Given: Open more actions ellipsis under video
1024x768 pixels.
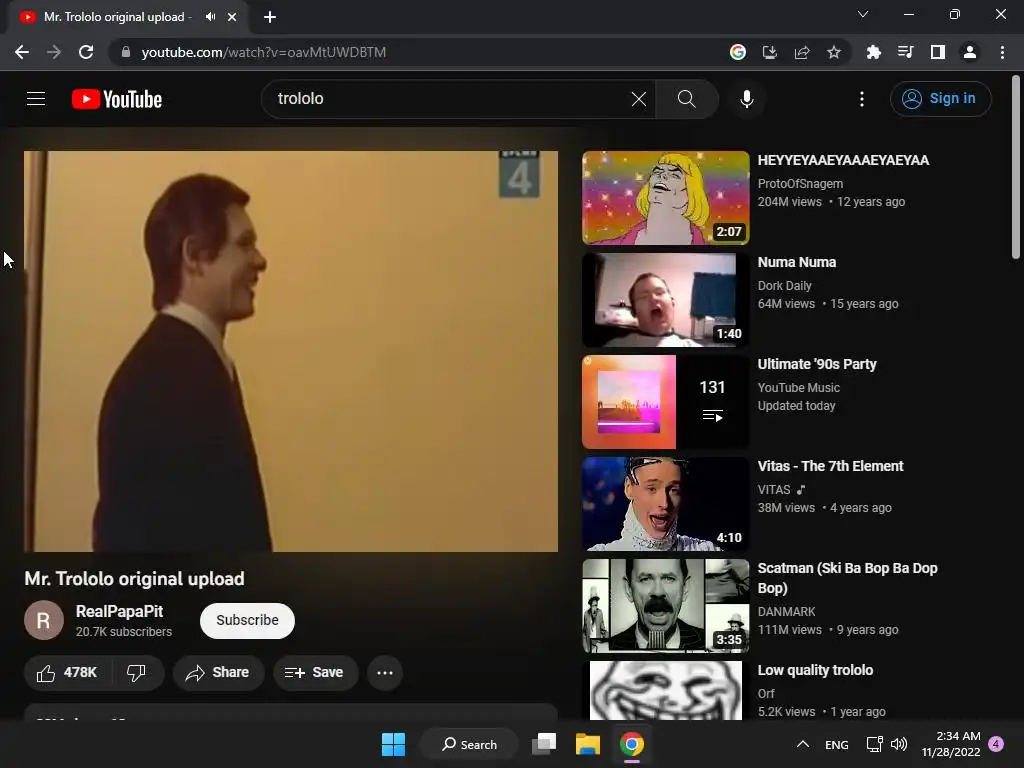Looking at the screenshot, I should coord(385,673).
